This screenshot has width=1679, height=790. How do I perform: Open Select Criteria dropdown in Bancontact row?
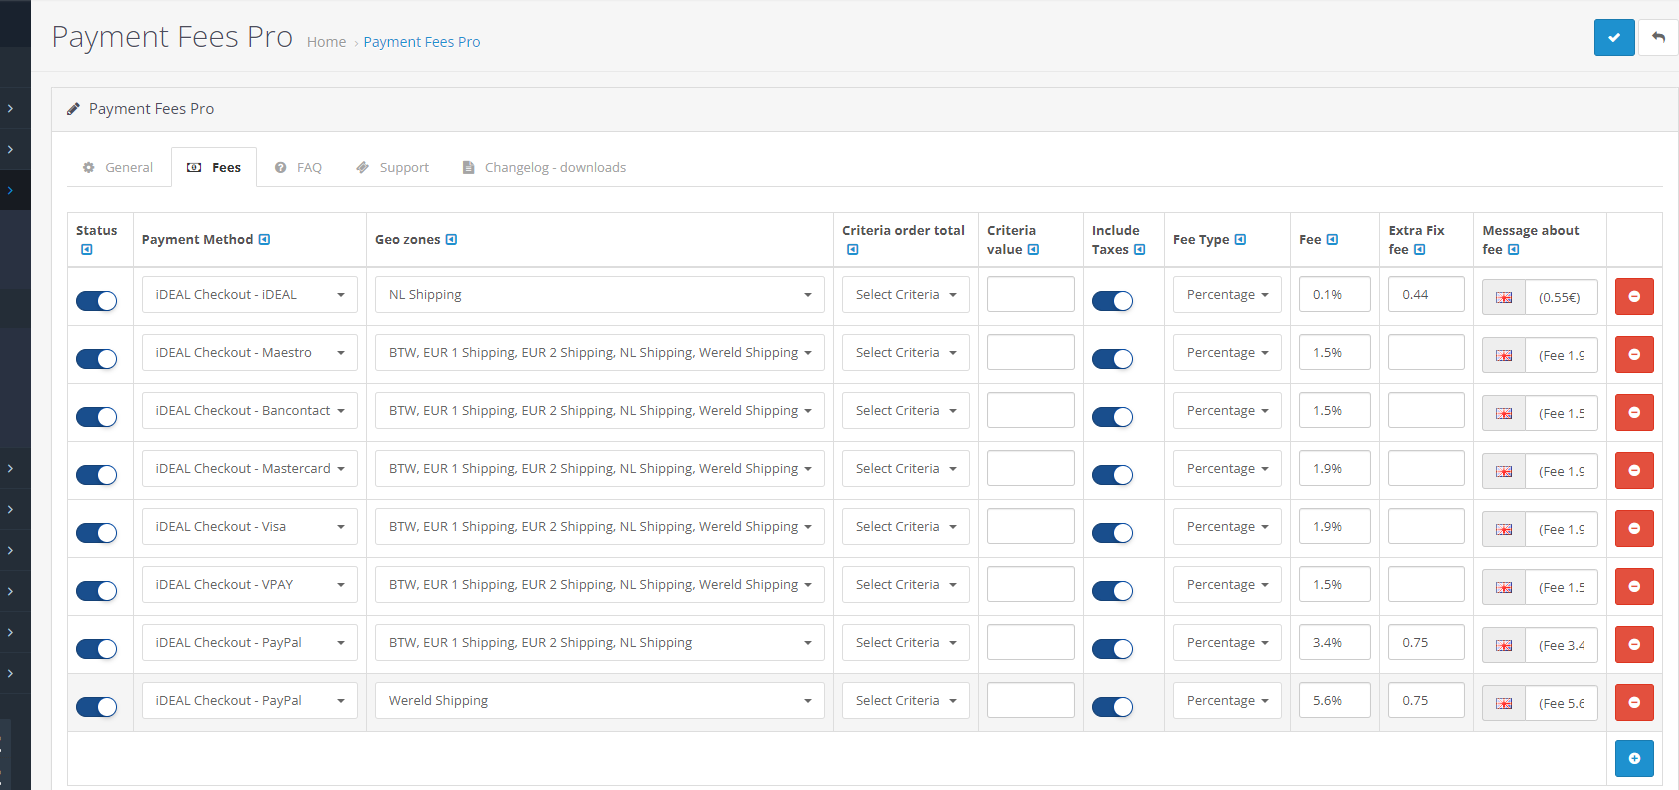click(x=905, y=411)
